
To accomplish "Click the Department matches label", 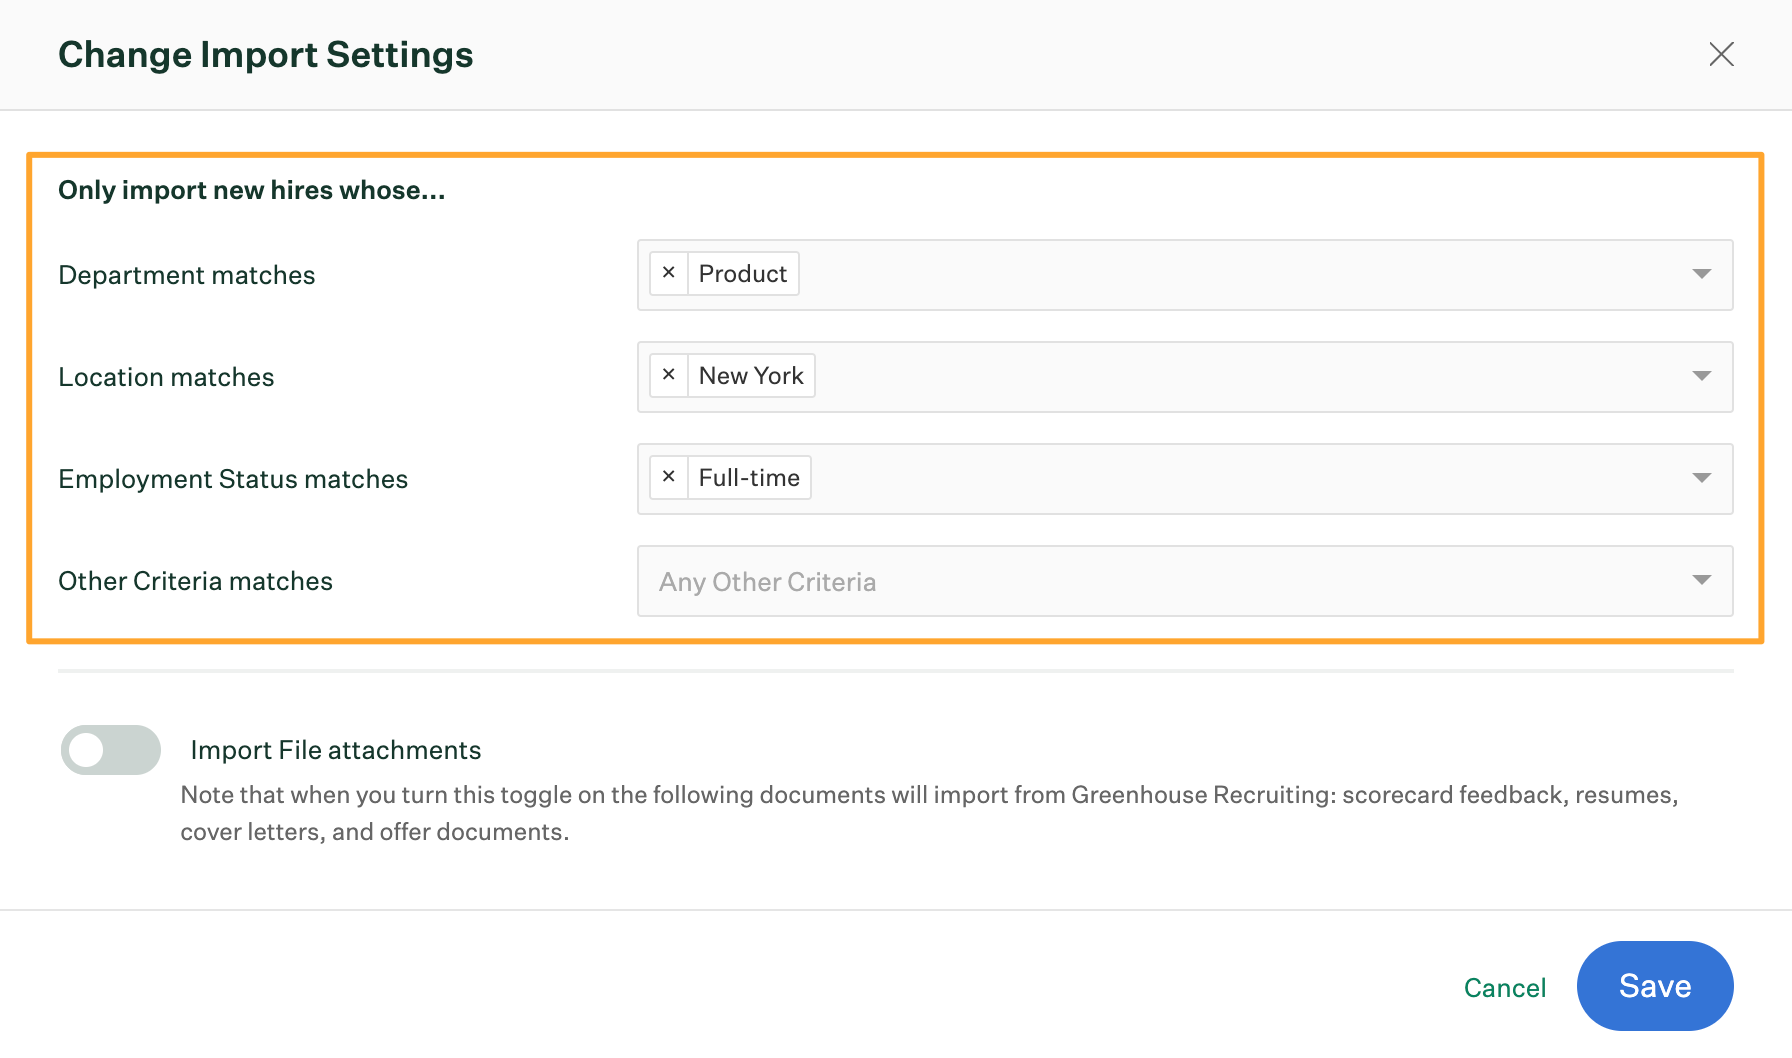I will 187,275.
